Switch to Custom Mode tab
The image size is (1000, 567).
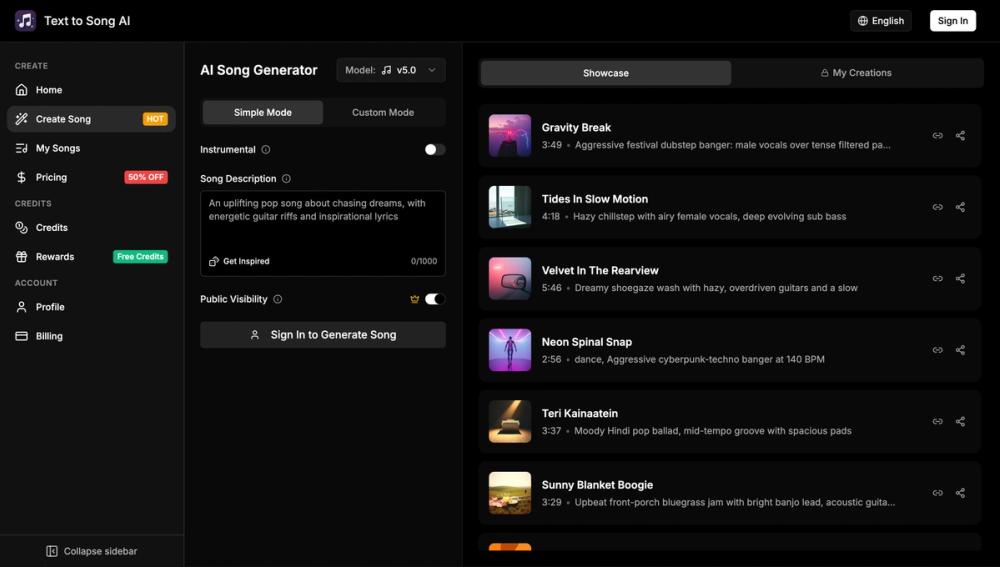coord(383,112)
